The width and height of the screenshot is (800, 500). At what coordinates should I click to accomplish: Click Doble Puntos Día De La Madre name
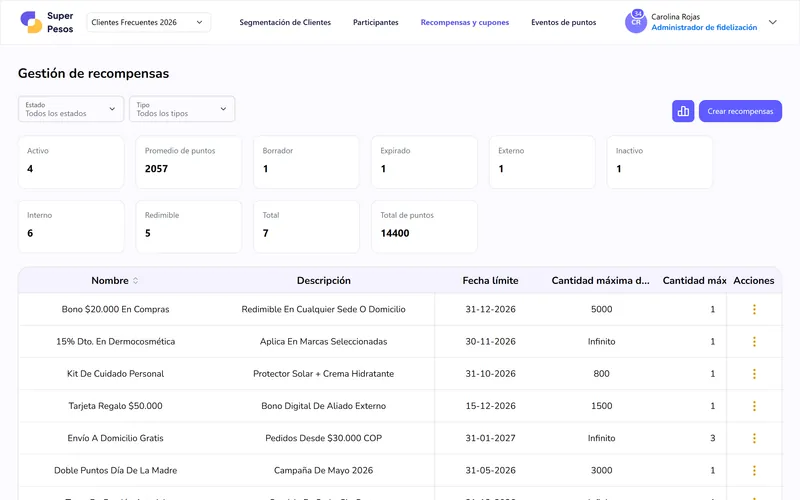pos(115,470)
